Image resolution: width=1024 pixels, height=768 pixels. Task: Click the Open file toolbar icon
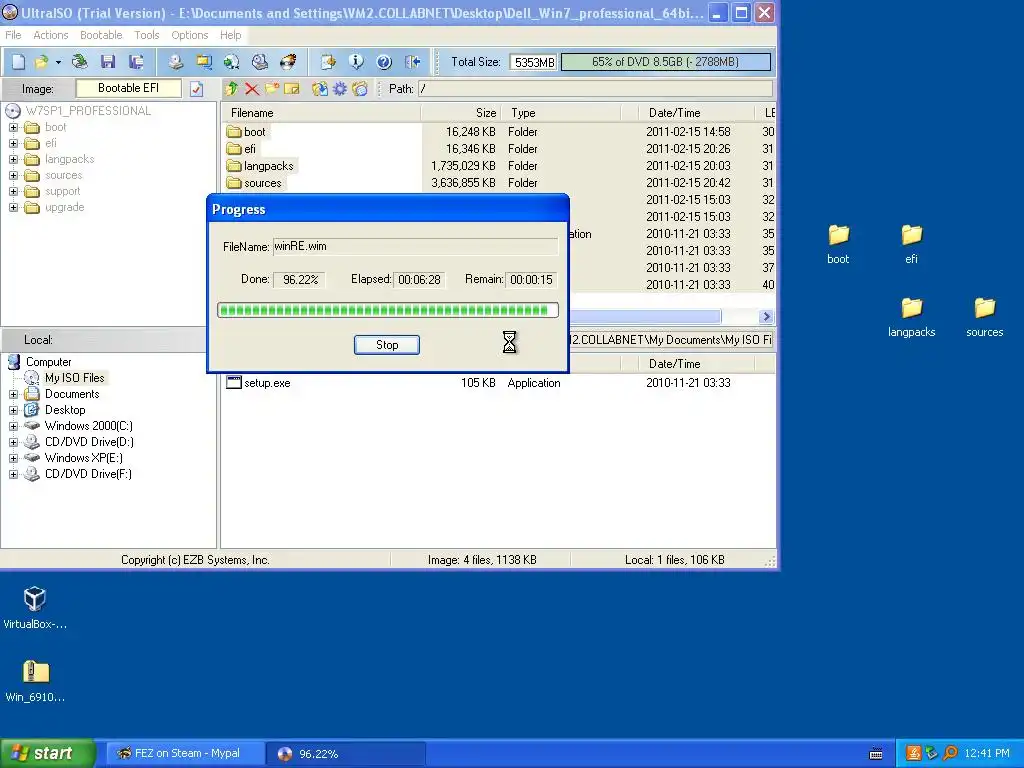pos(41,62)
